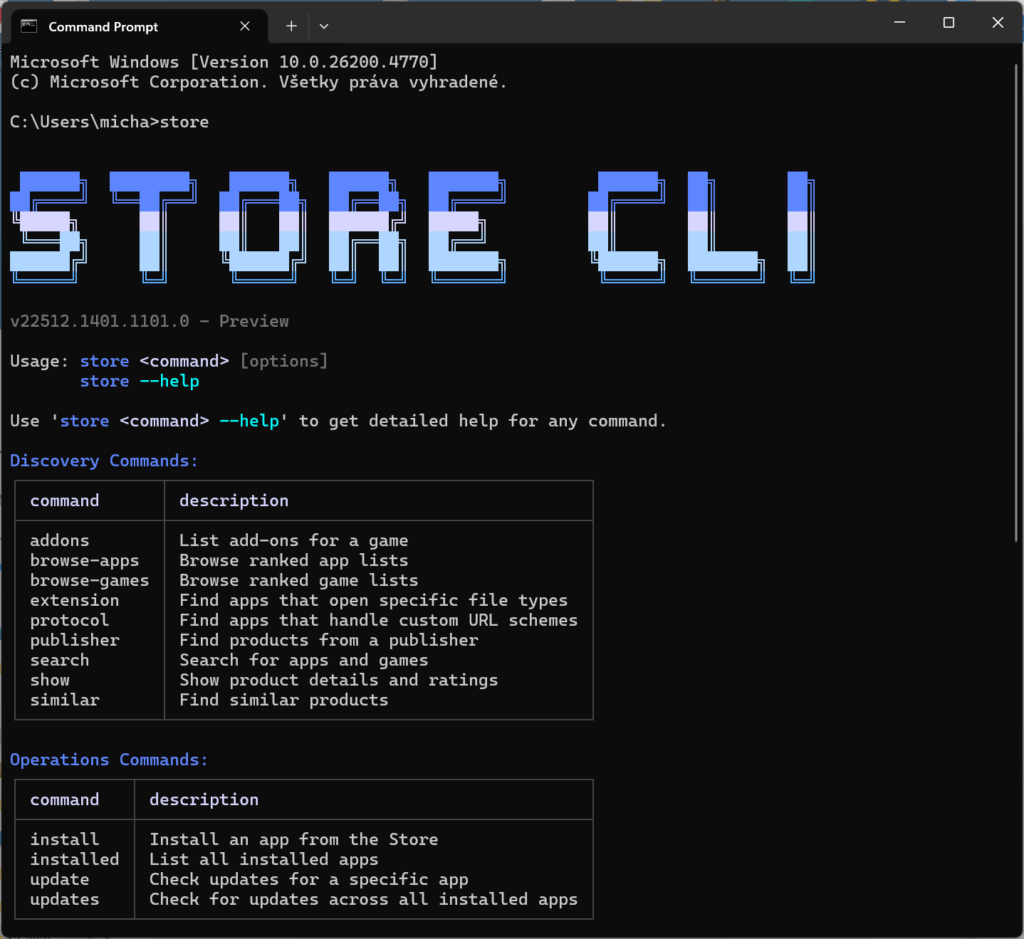Click the prompt line 'C:\Users\micha>store'
The width and height of the screenshot is (1024, 939).
coord(110,121)
